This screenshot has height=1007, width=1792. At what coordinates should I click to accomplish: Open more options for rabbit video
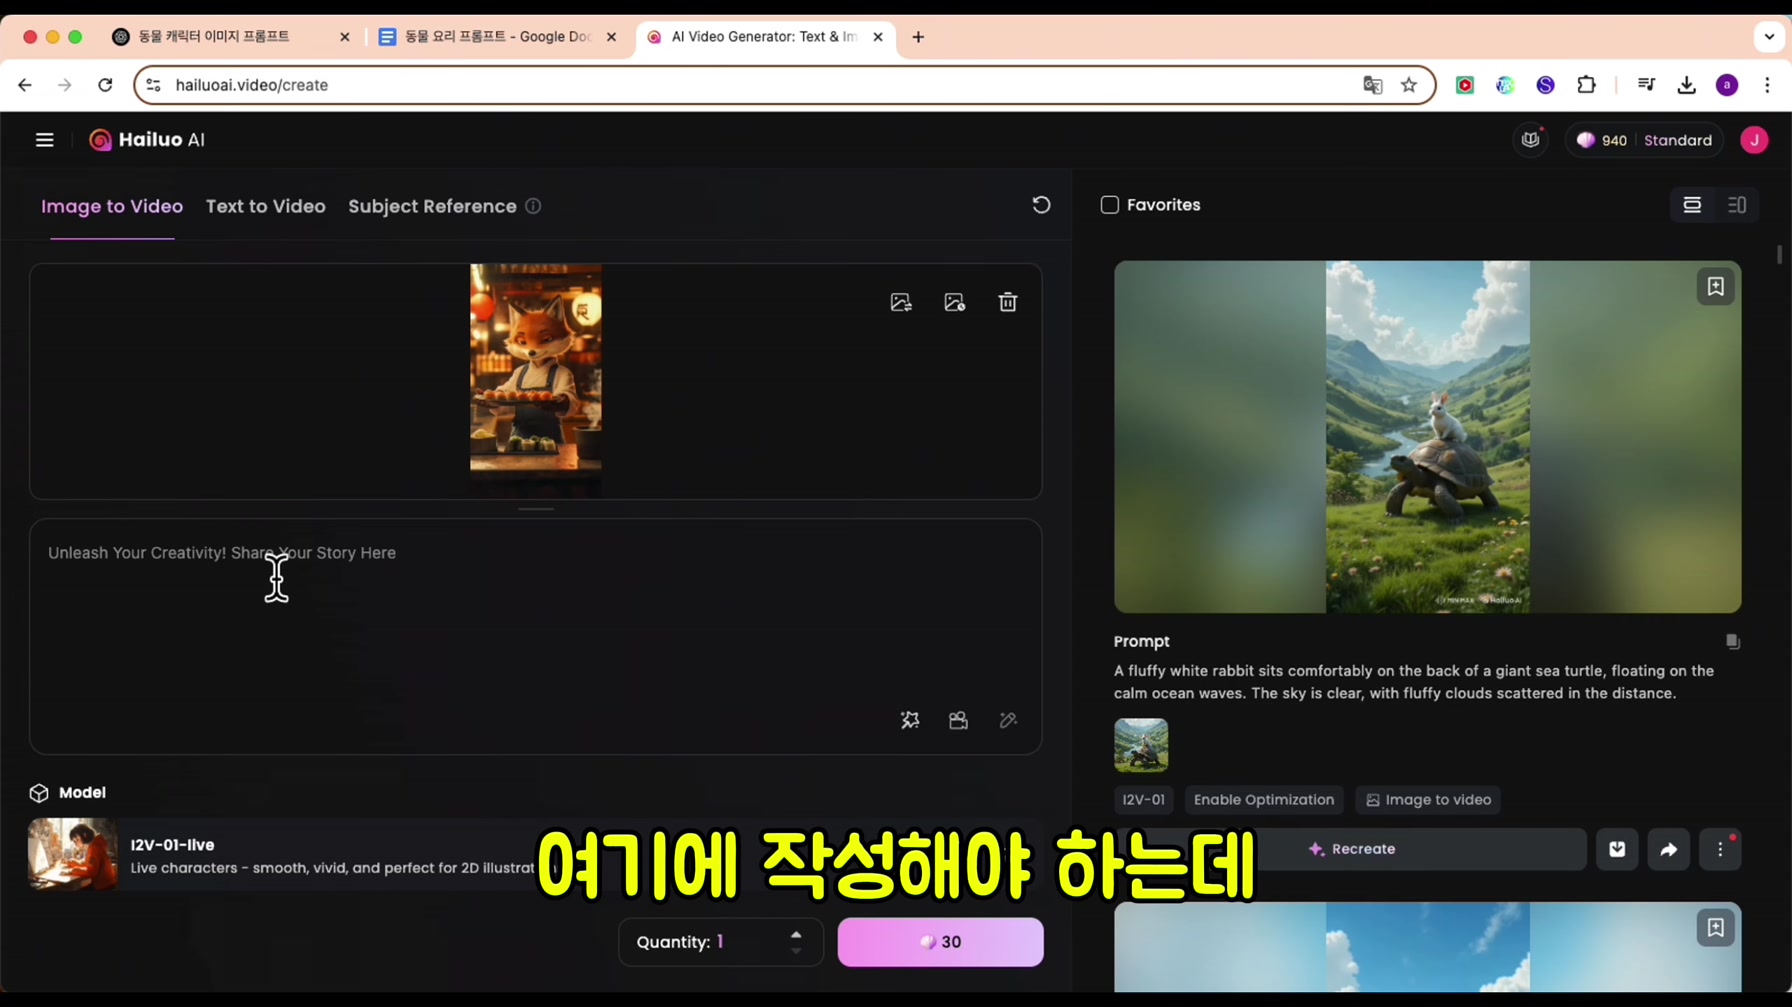tap(1720, 849)
